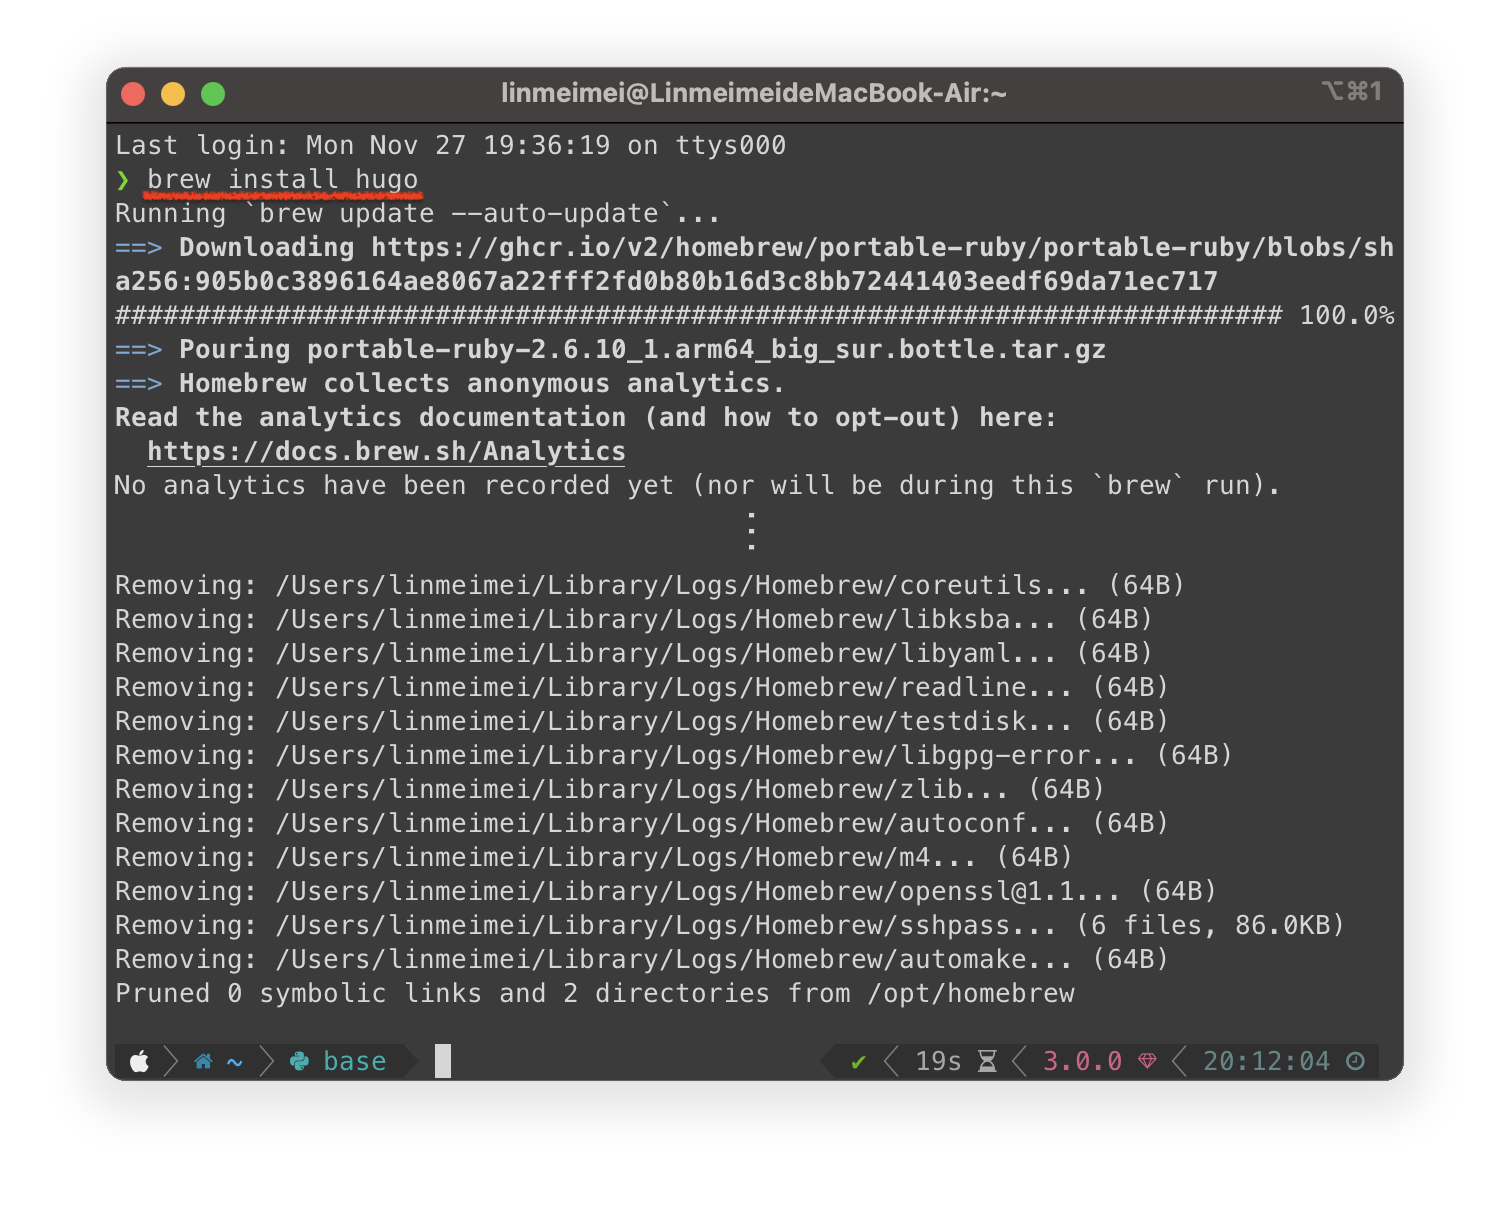Click the green checkmark status icon
This screenshot has height=1220, width=1510.
pos(858,1062)
